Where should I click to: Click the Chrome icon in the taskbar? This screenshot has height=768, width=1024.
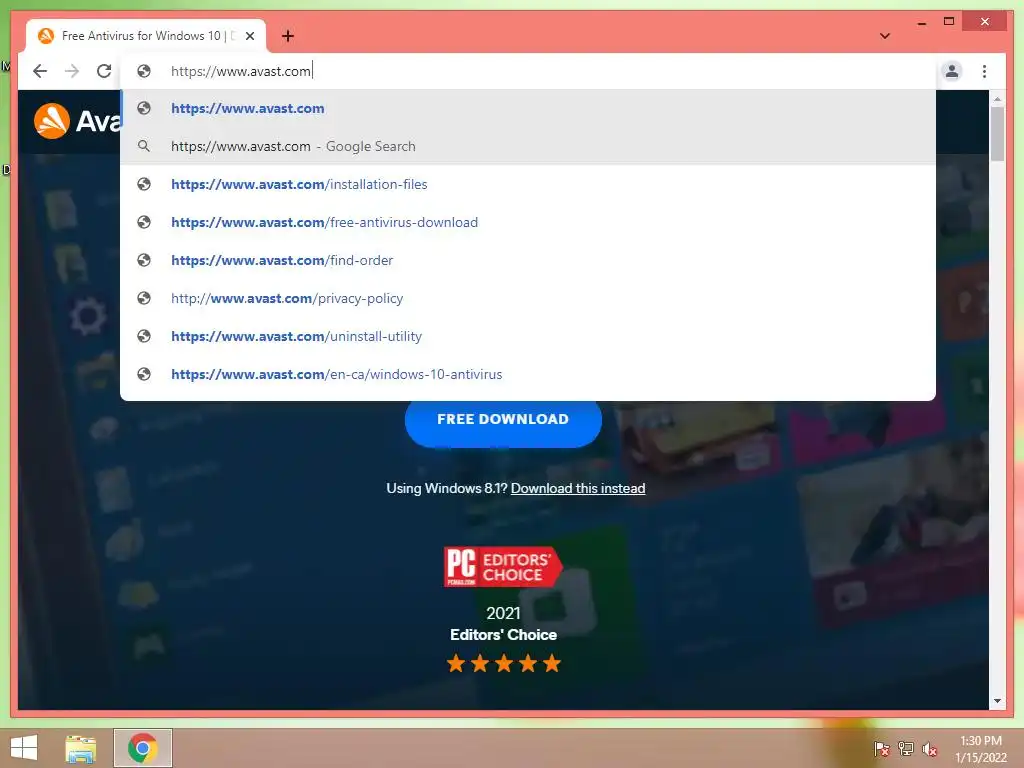[142, 748]
